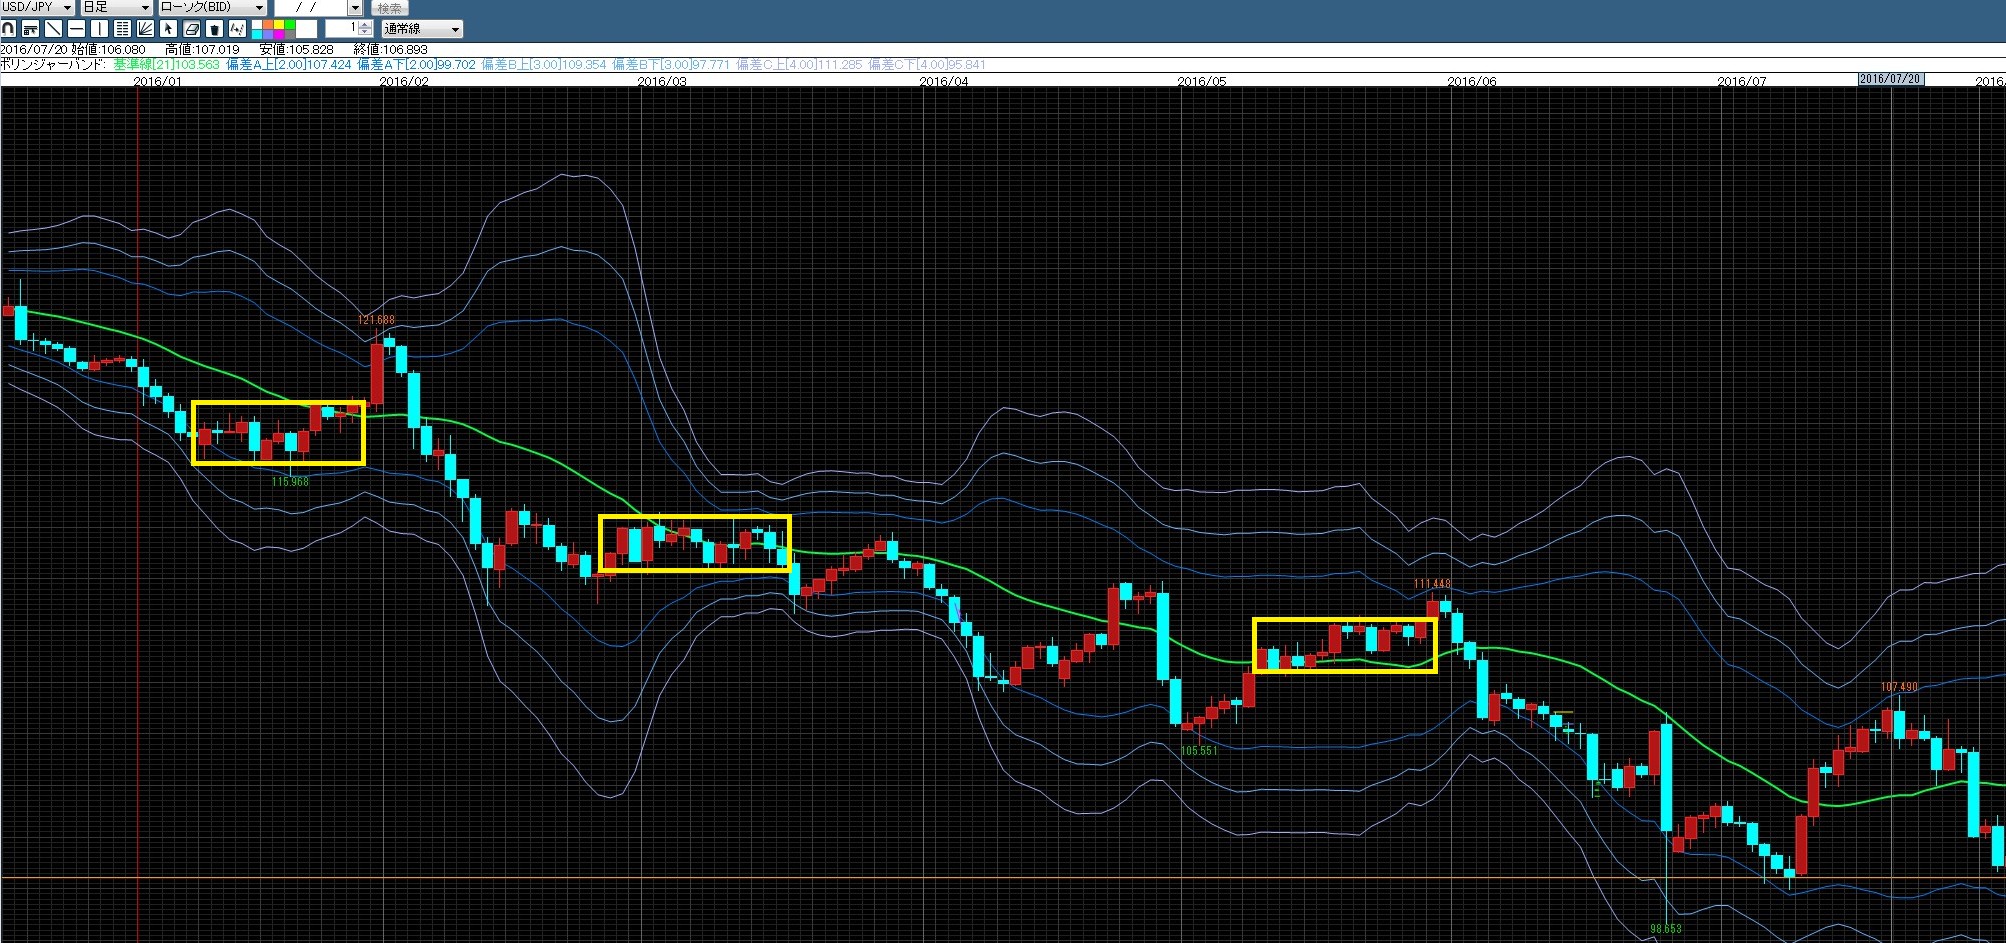Open the 通常線 line style dropdown

(x=422, y=29)
